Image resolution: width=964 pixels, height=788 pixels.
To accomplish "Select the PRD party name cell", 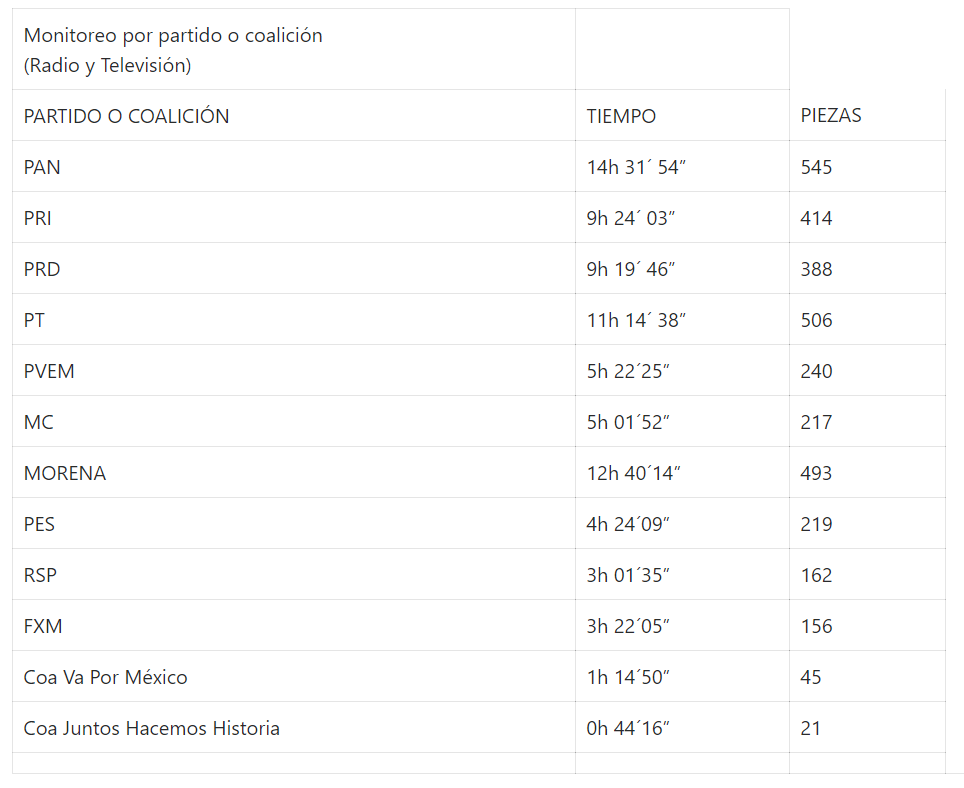I will coord(42,269).
